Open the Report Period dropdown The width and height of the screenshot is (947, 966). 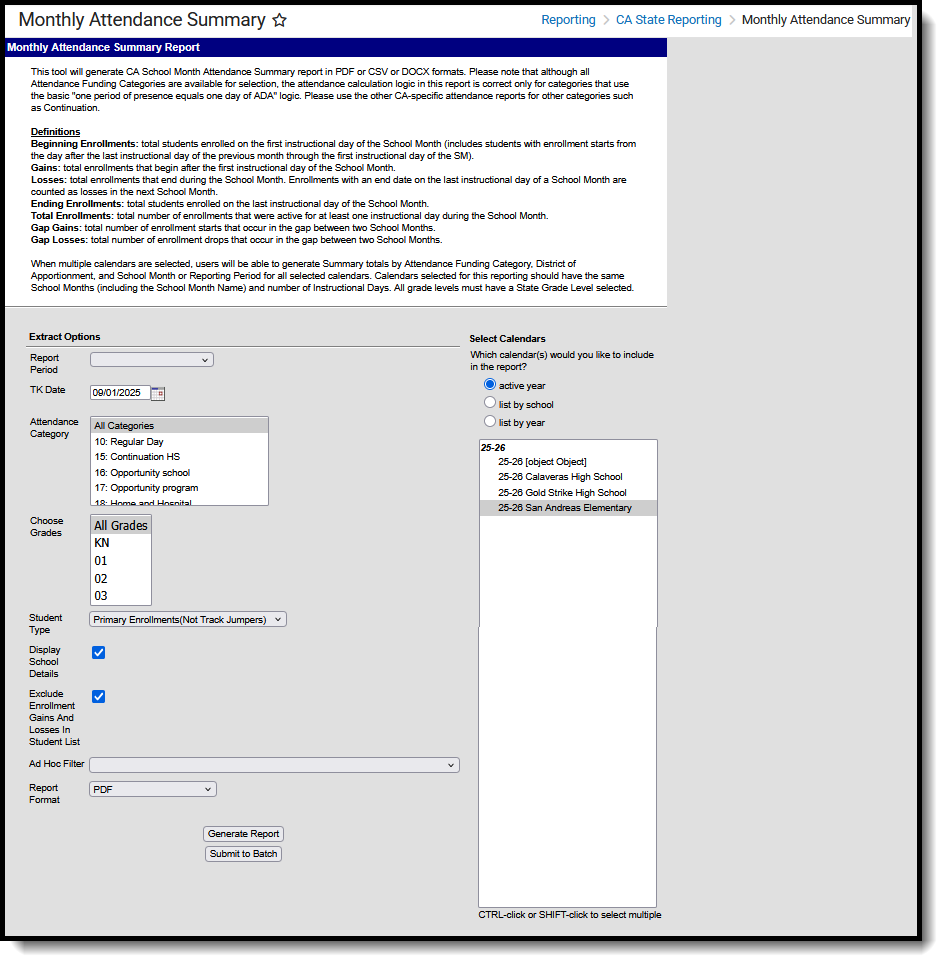coord(151,359)
